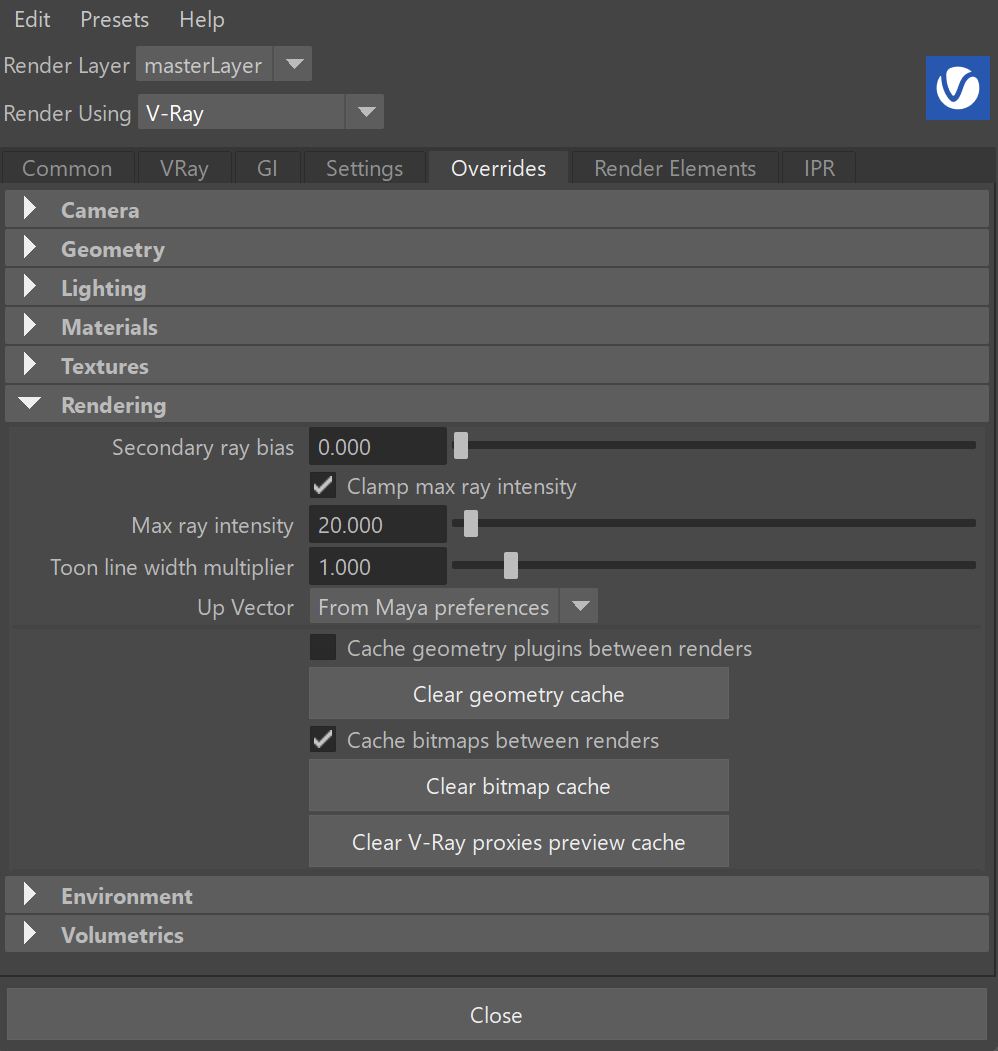Switch to the Render Elements tab
The height and width of the screenshot is (1051, 998).
click(675, 168)
